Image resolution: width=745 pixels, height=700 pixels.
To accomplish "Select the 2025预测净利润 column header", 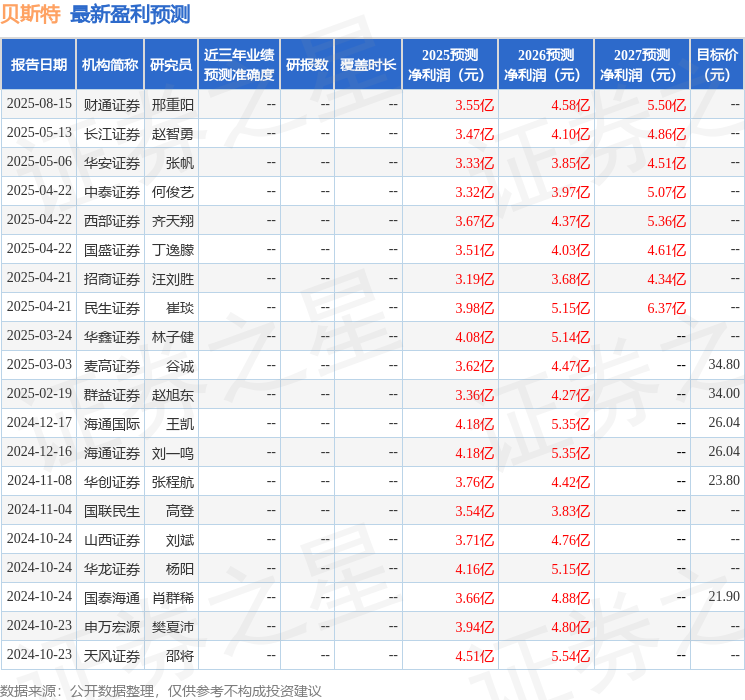I will click(449, 65).
